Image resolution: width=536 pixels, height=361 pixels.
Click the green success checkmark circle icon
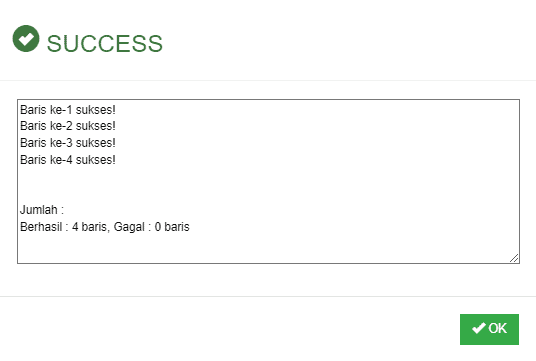[26, 39]
